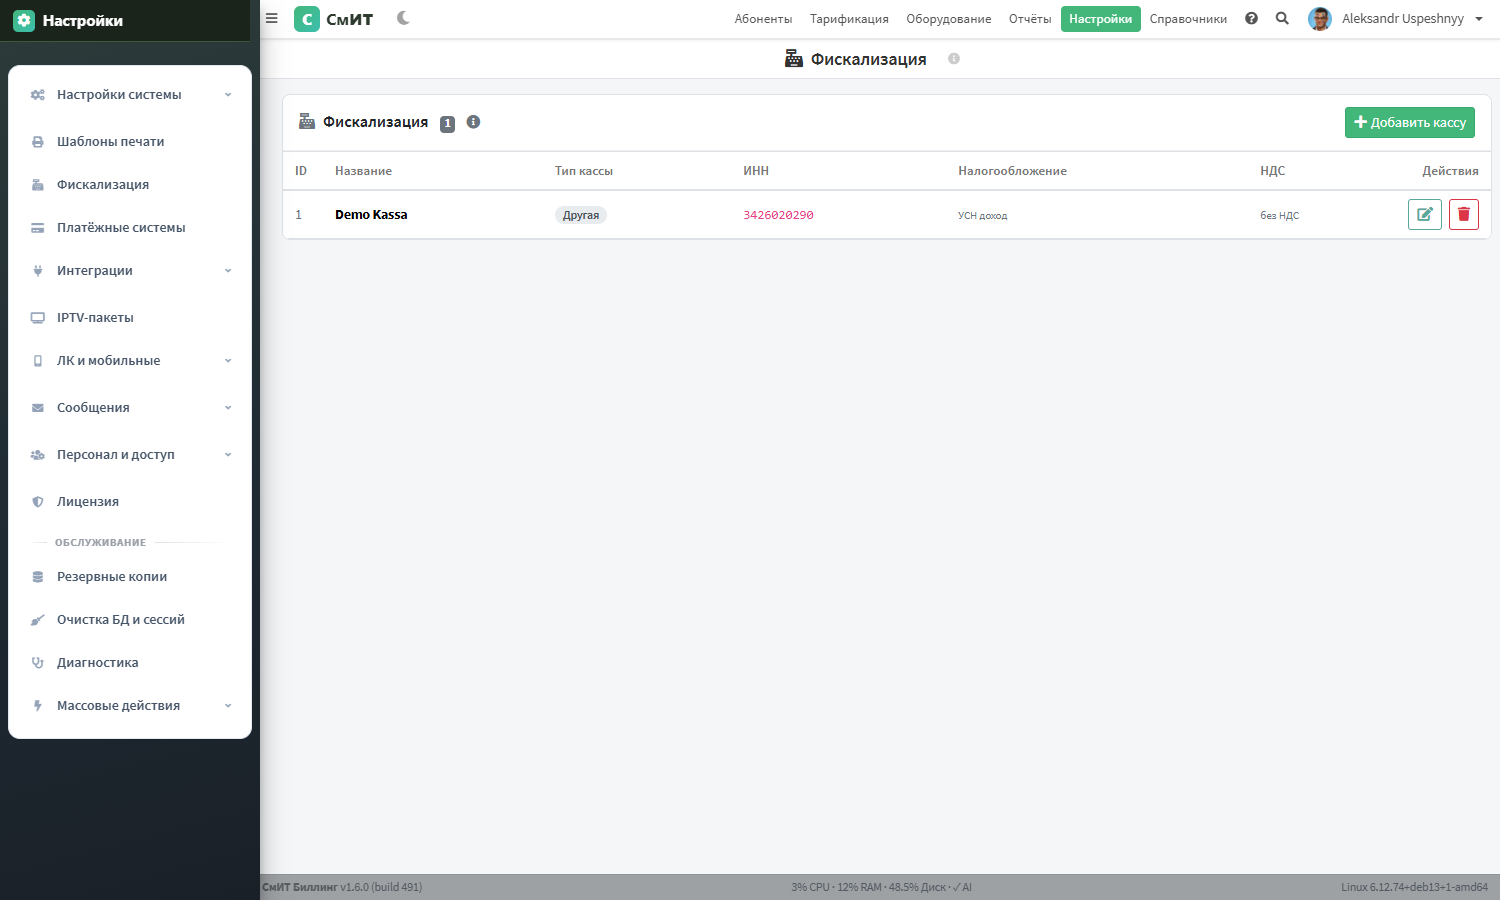Click the plug icon for Интеграции
Image resolution: width=1500 pixels, height=900 pixels.
pos(38,271)
